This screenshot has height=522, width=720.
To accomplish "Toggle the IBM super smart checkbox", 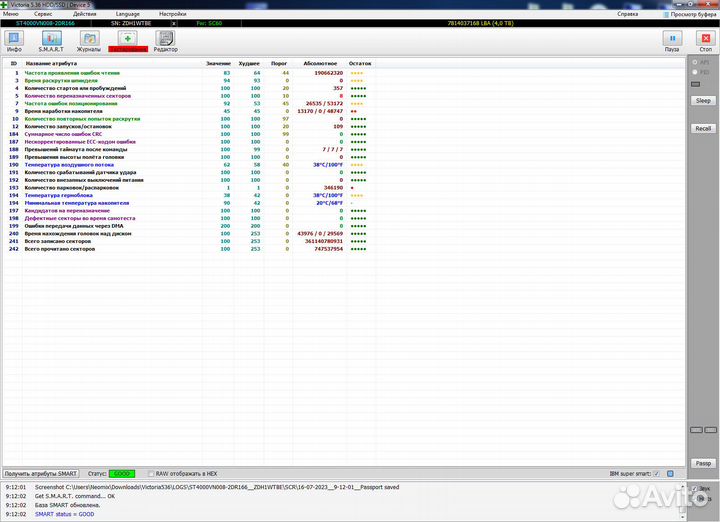I will click(657, 473).
